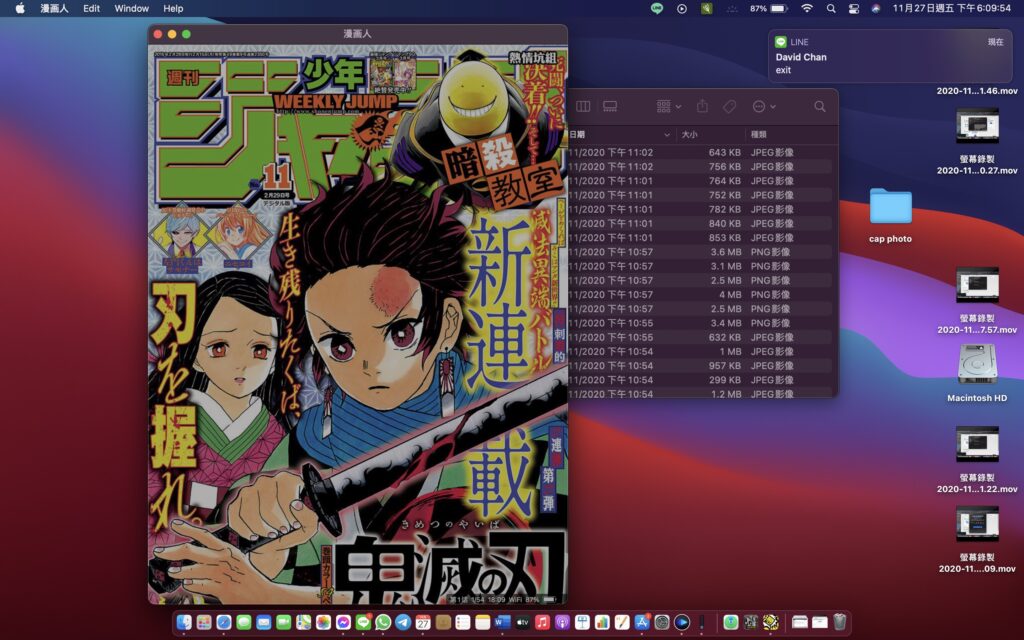1024x640 pixels.
Task: Click the menu bar date and time
Action: click(952, 8)
